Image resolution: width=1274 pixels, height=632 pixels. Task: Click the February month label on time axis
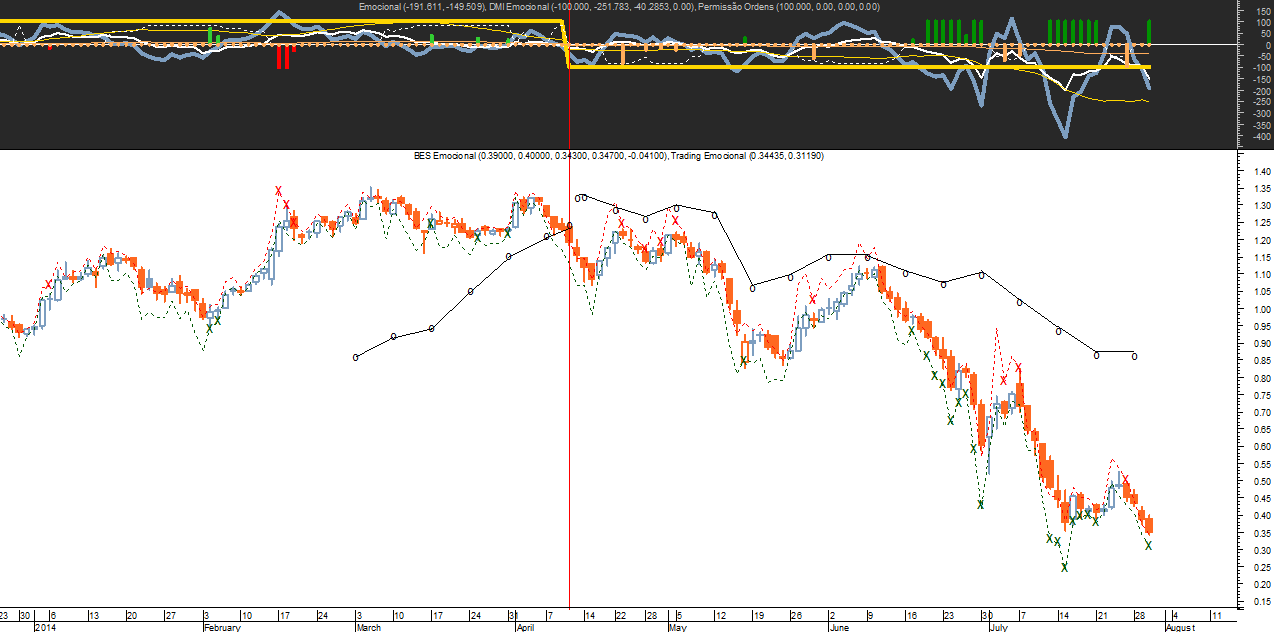tap(223, 628)
